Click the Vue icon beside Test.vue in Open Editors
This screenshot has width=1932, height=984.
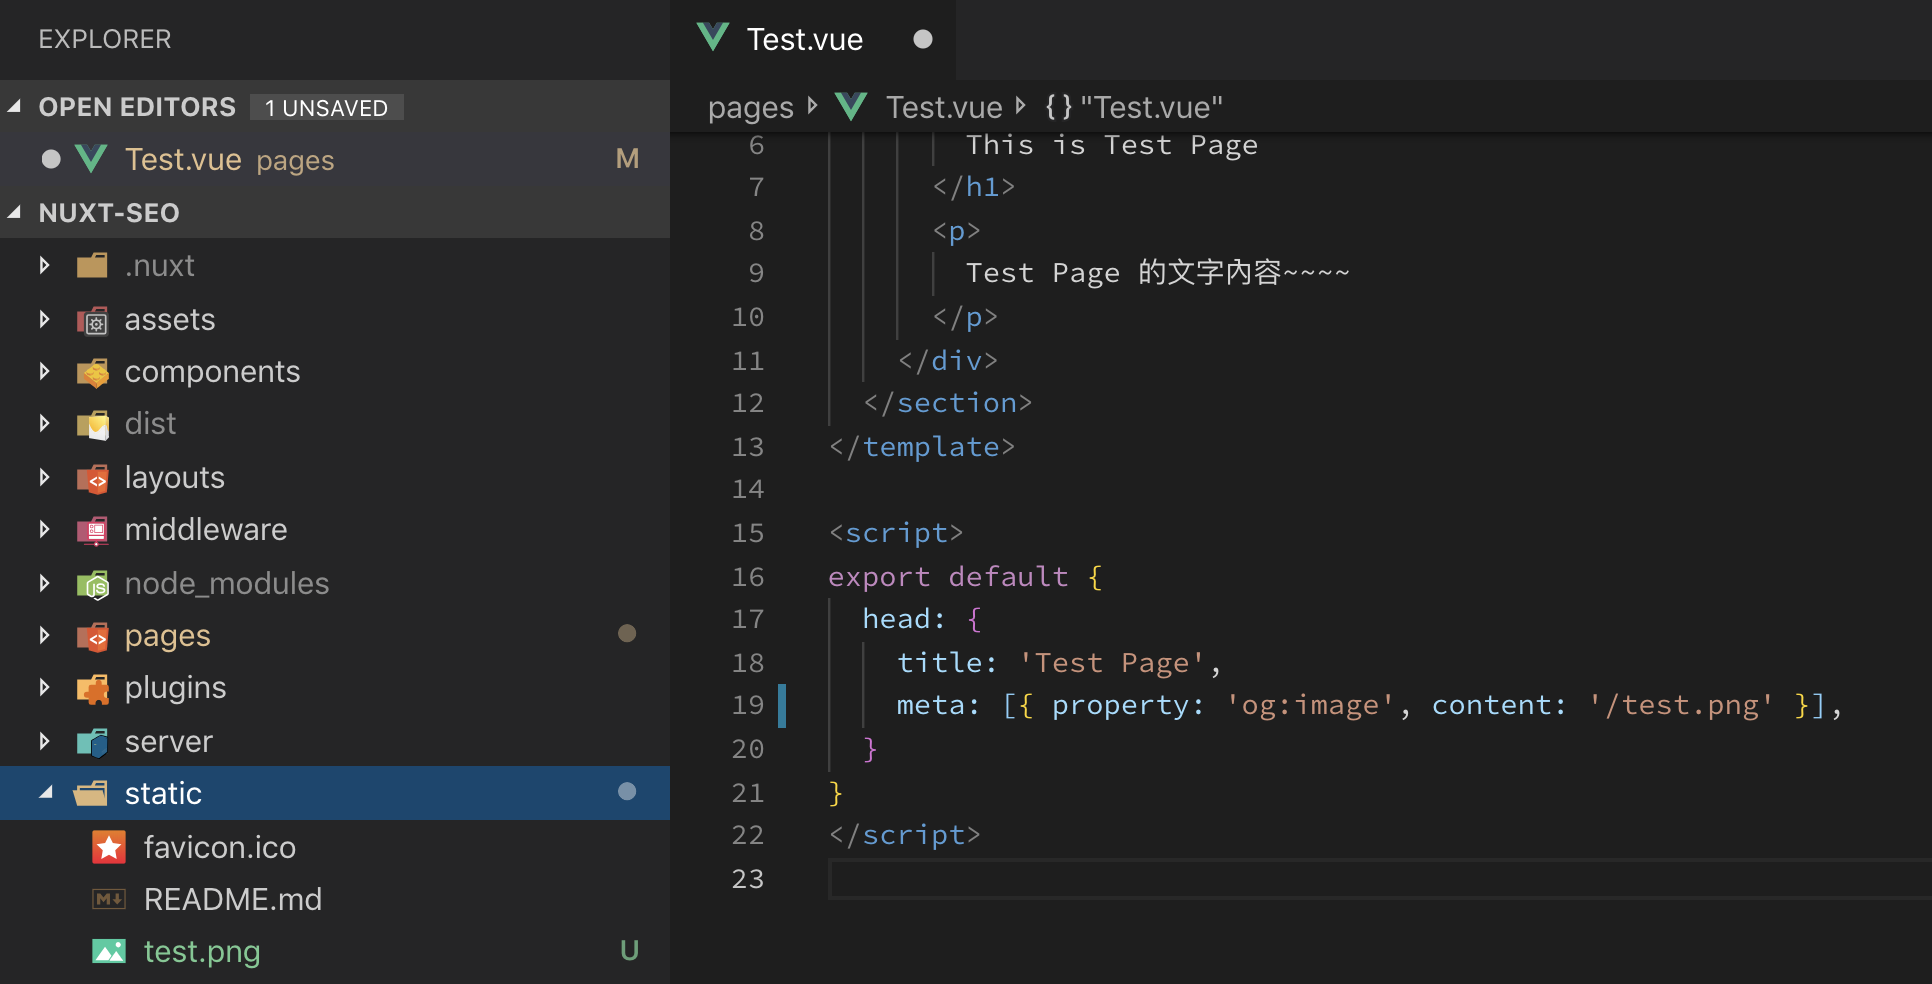coord(91,159)
